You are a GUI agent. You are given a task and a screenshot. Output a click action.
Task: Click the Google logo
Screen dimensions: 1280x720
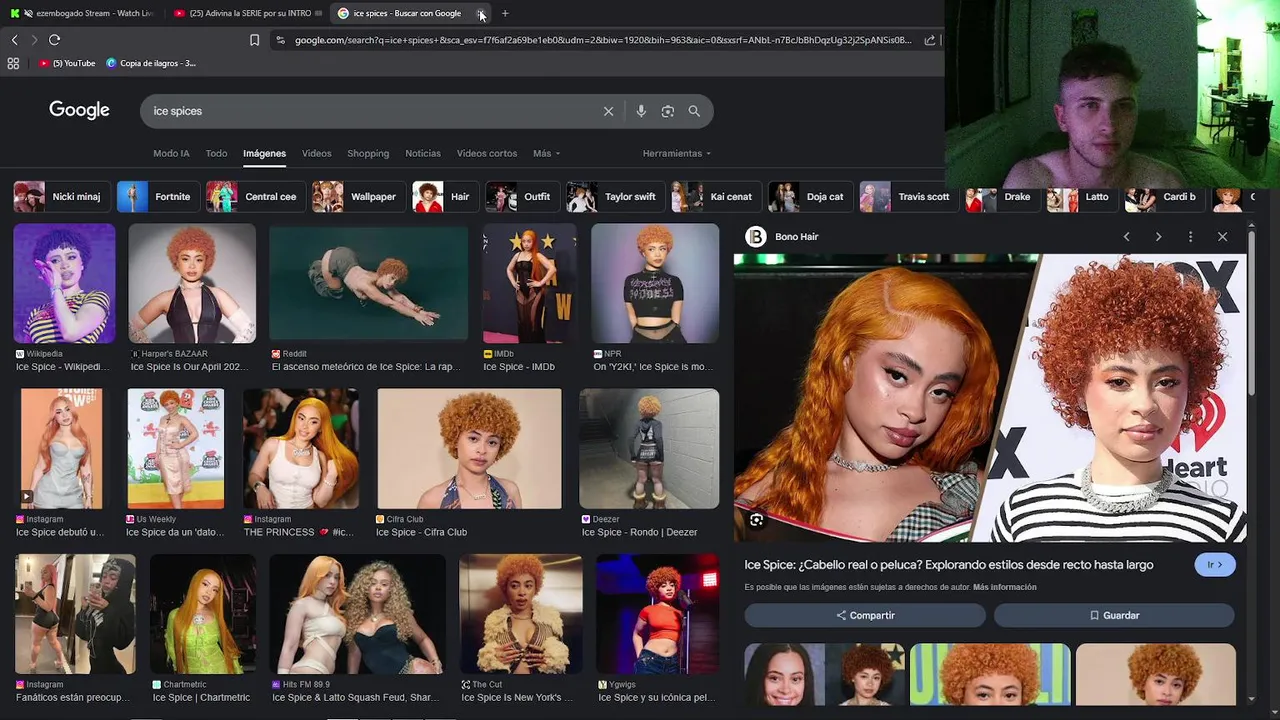(x=79, y=110)
